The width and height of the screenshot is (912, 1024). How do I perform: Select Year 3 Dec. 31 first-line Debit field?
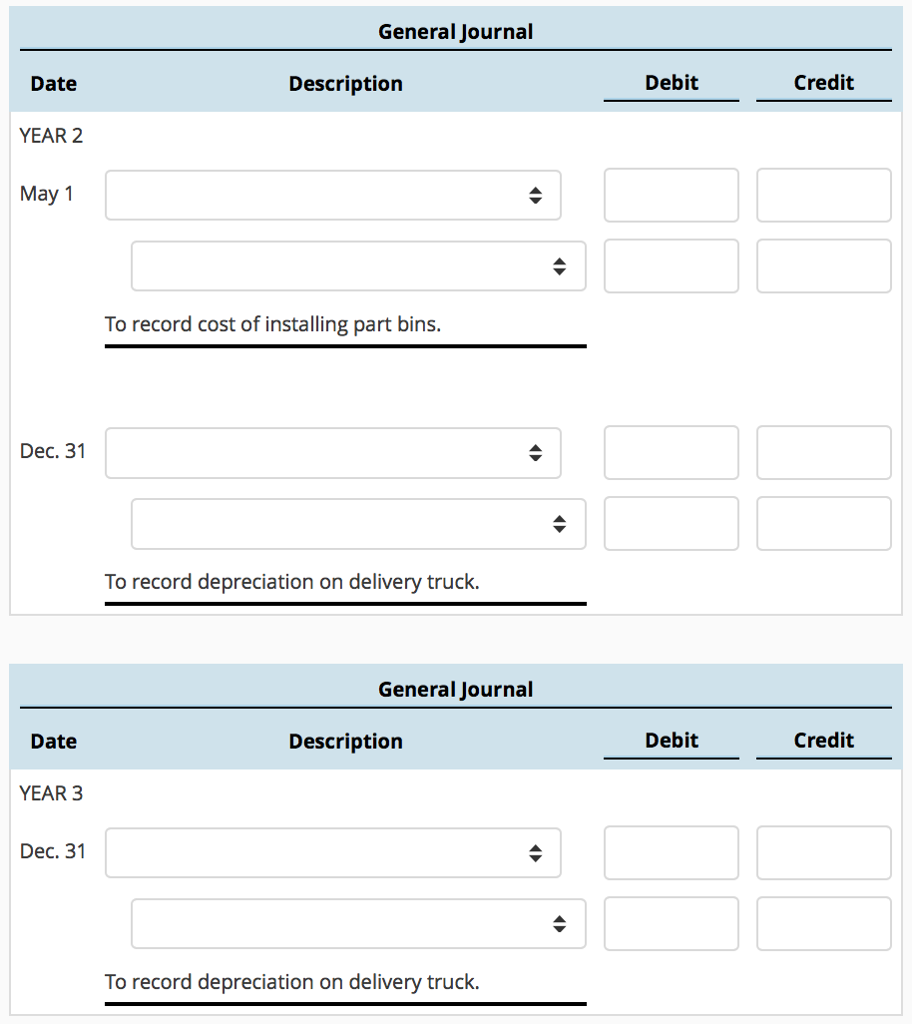pyautogui.click(x=671, y=853)
